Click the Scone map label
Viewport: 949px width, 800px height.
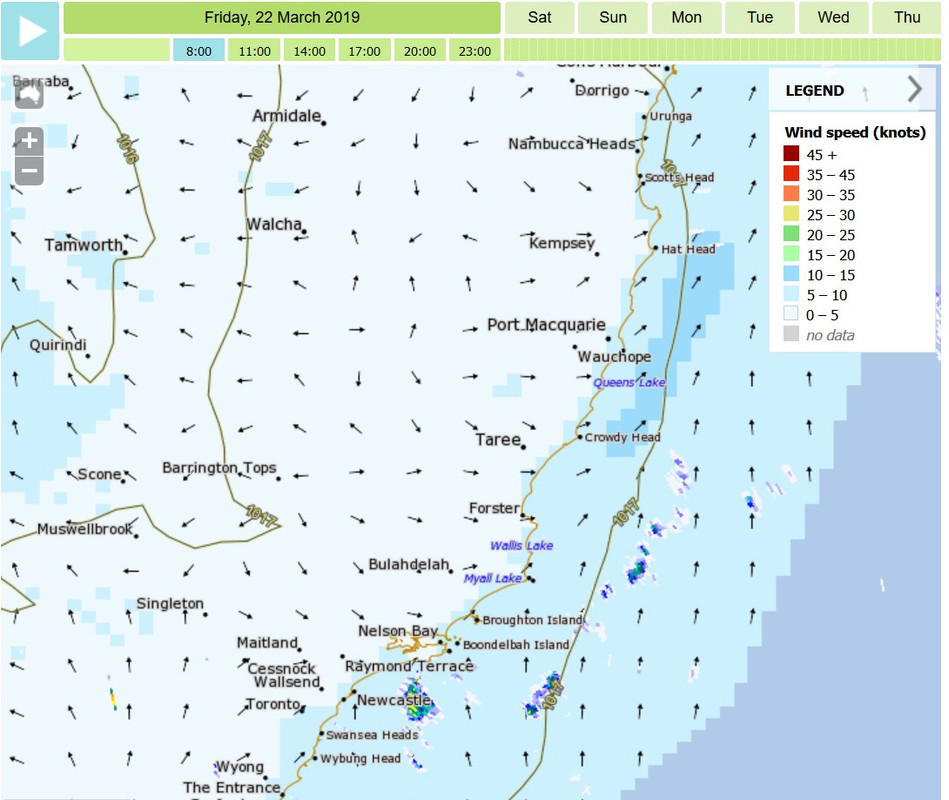[x=99, y=474]
